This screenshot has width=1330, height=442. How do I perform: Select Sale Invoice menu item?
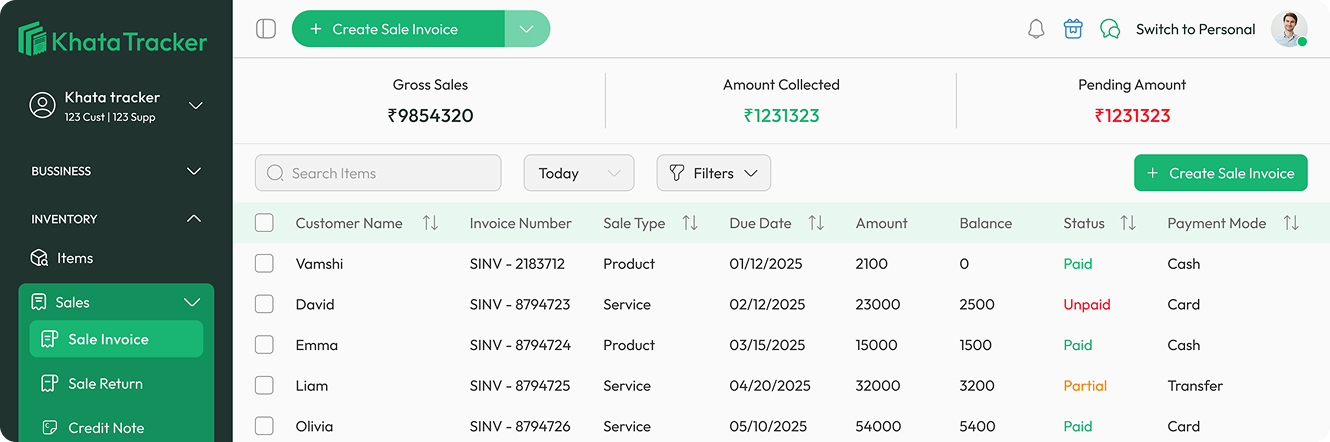point(116,339)
